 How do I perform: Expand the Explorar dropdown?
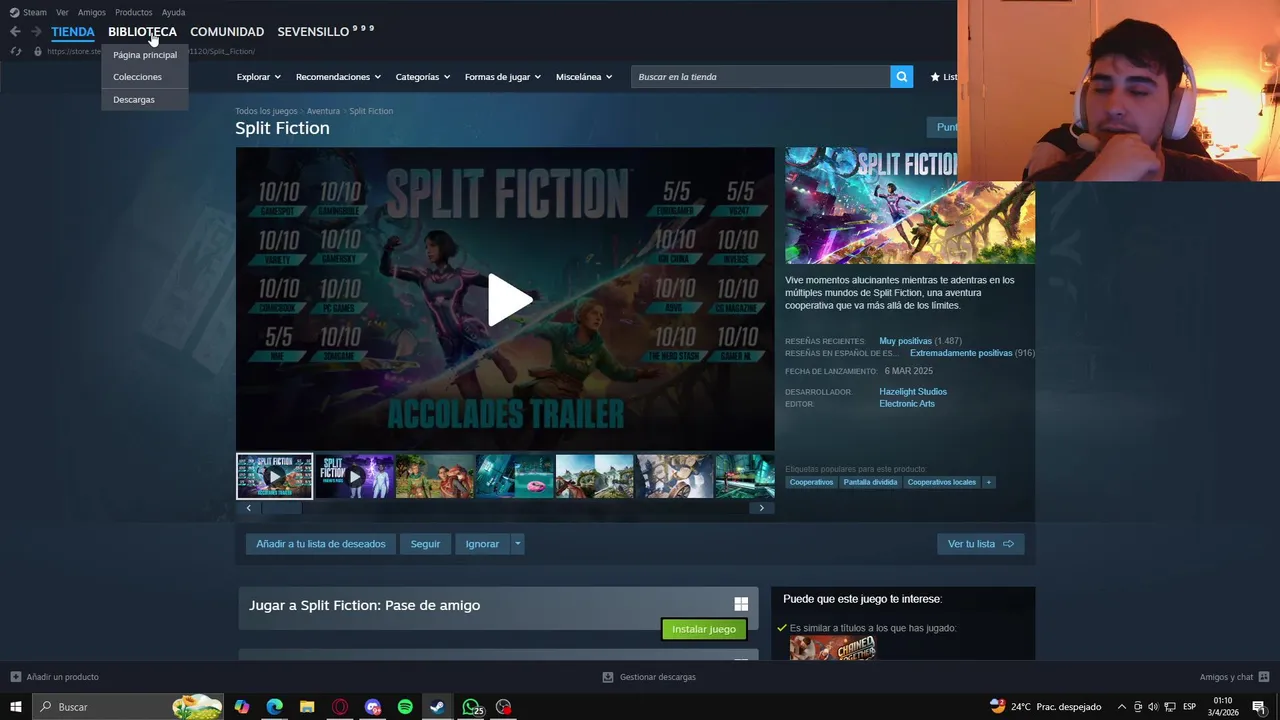coord(258,77)
